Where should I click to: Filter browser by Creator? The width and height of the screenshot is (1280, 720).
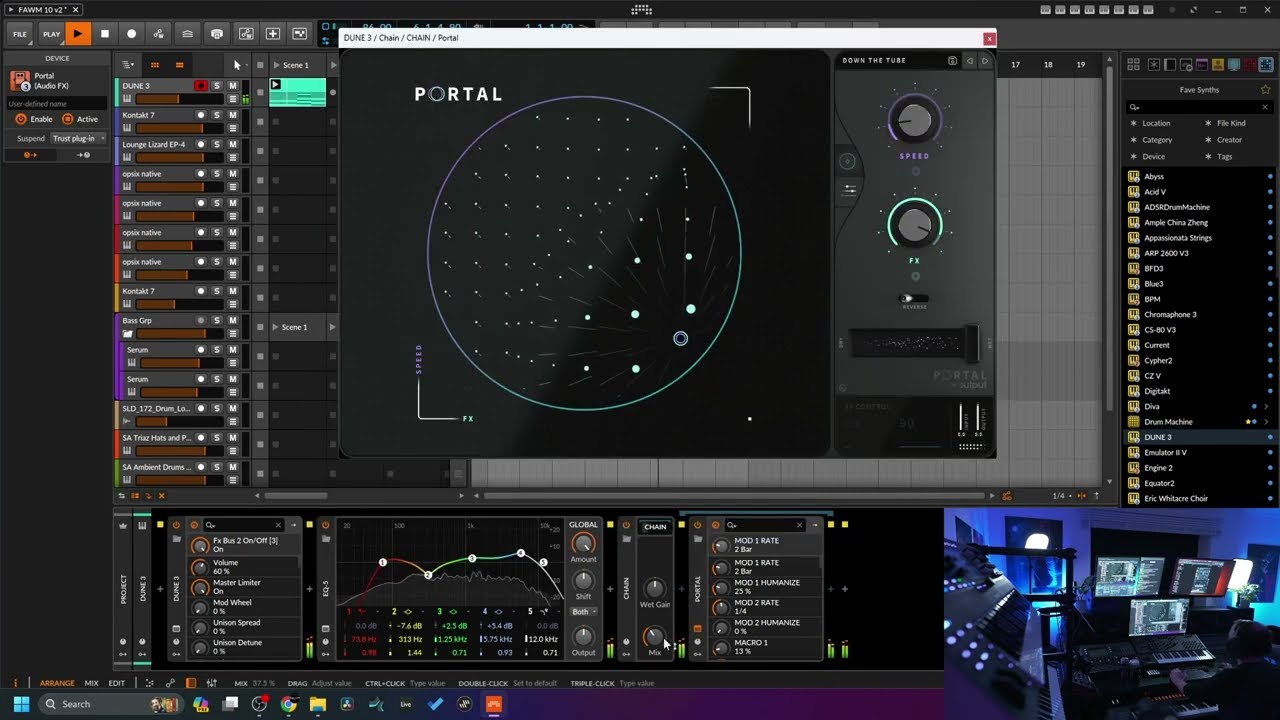click(x=1229, y=140)
